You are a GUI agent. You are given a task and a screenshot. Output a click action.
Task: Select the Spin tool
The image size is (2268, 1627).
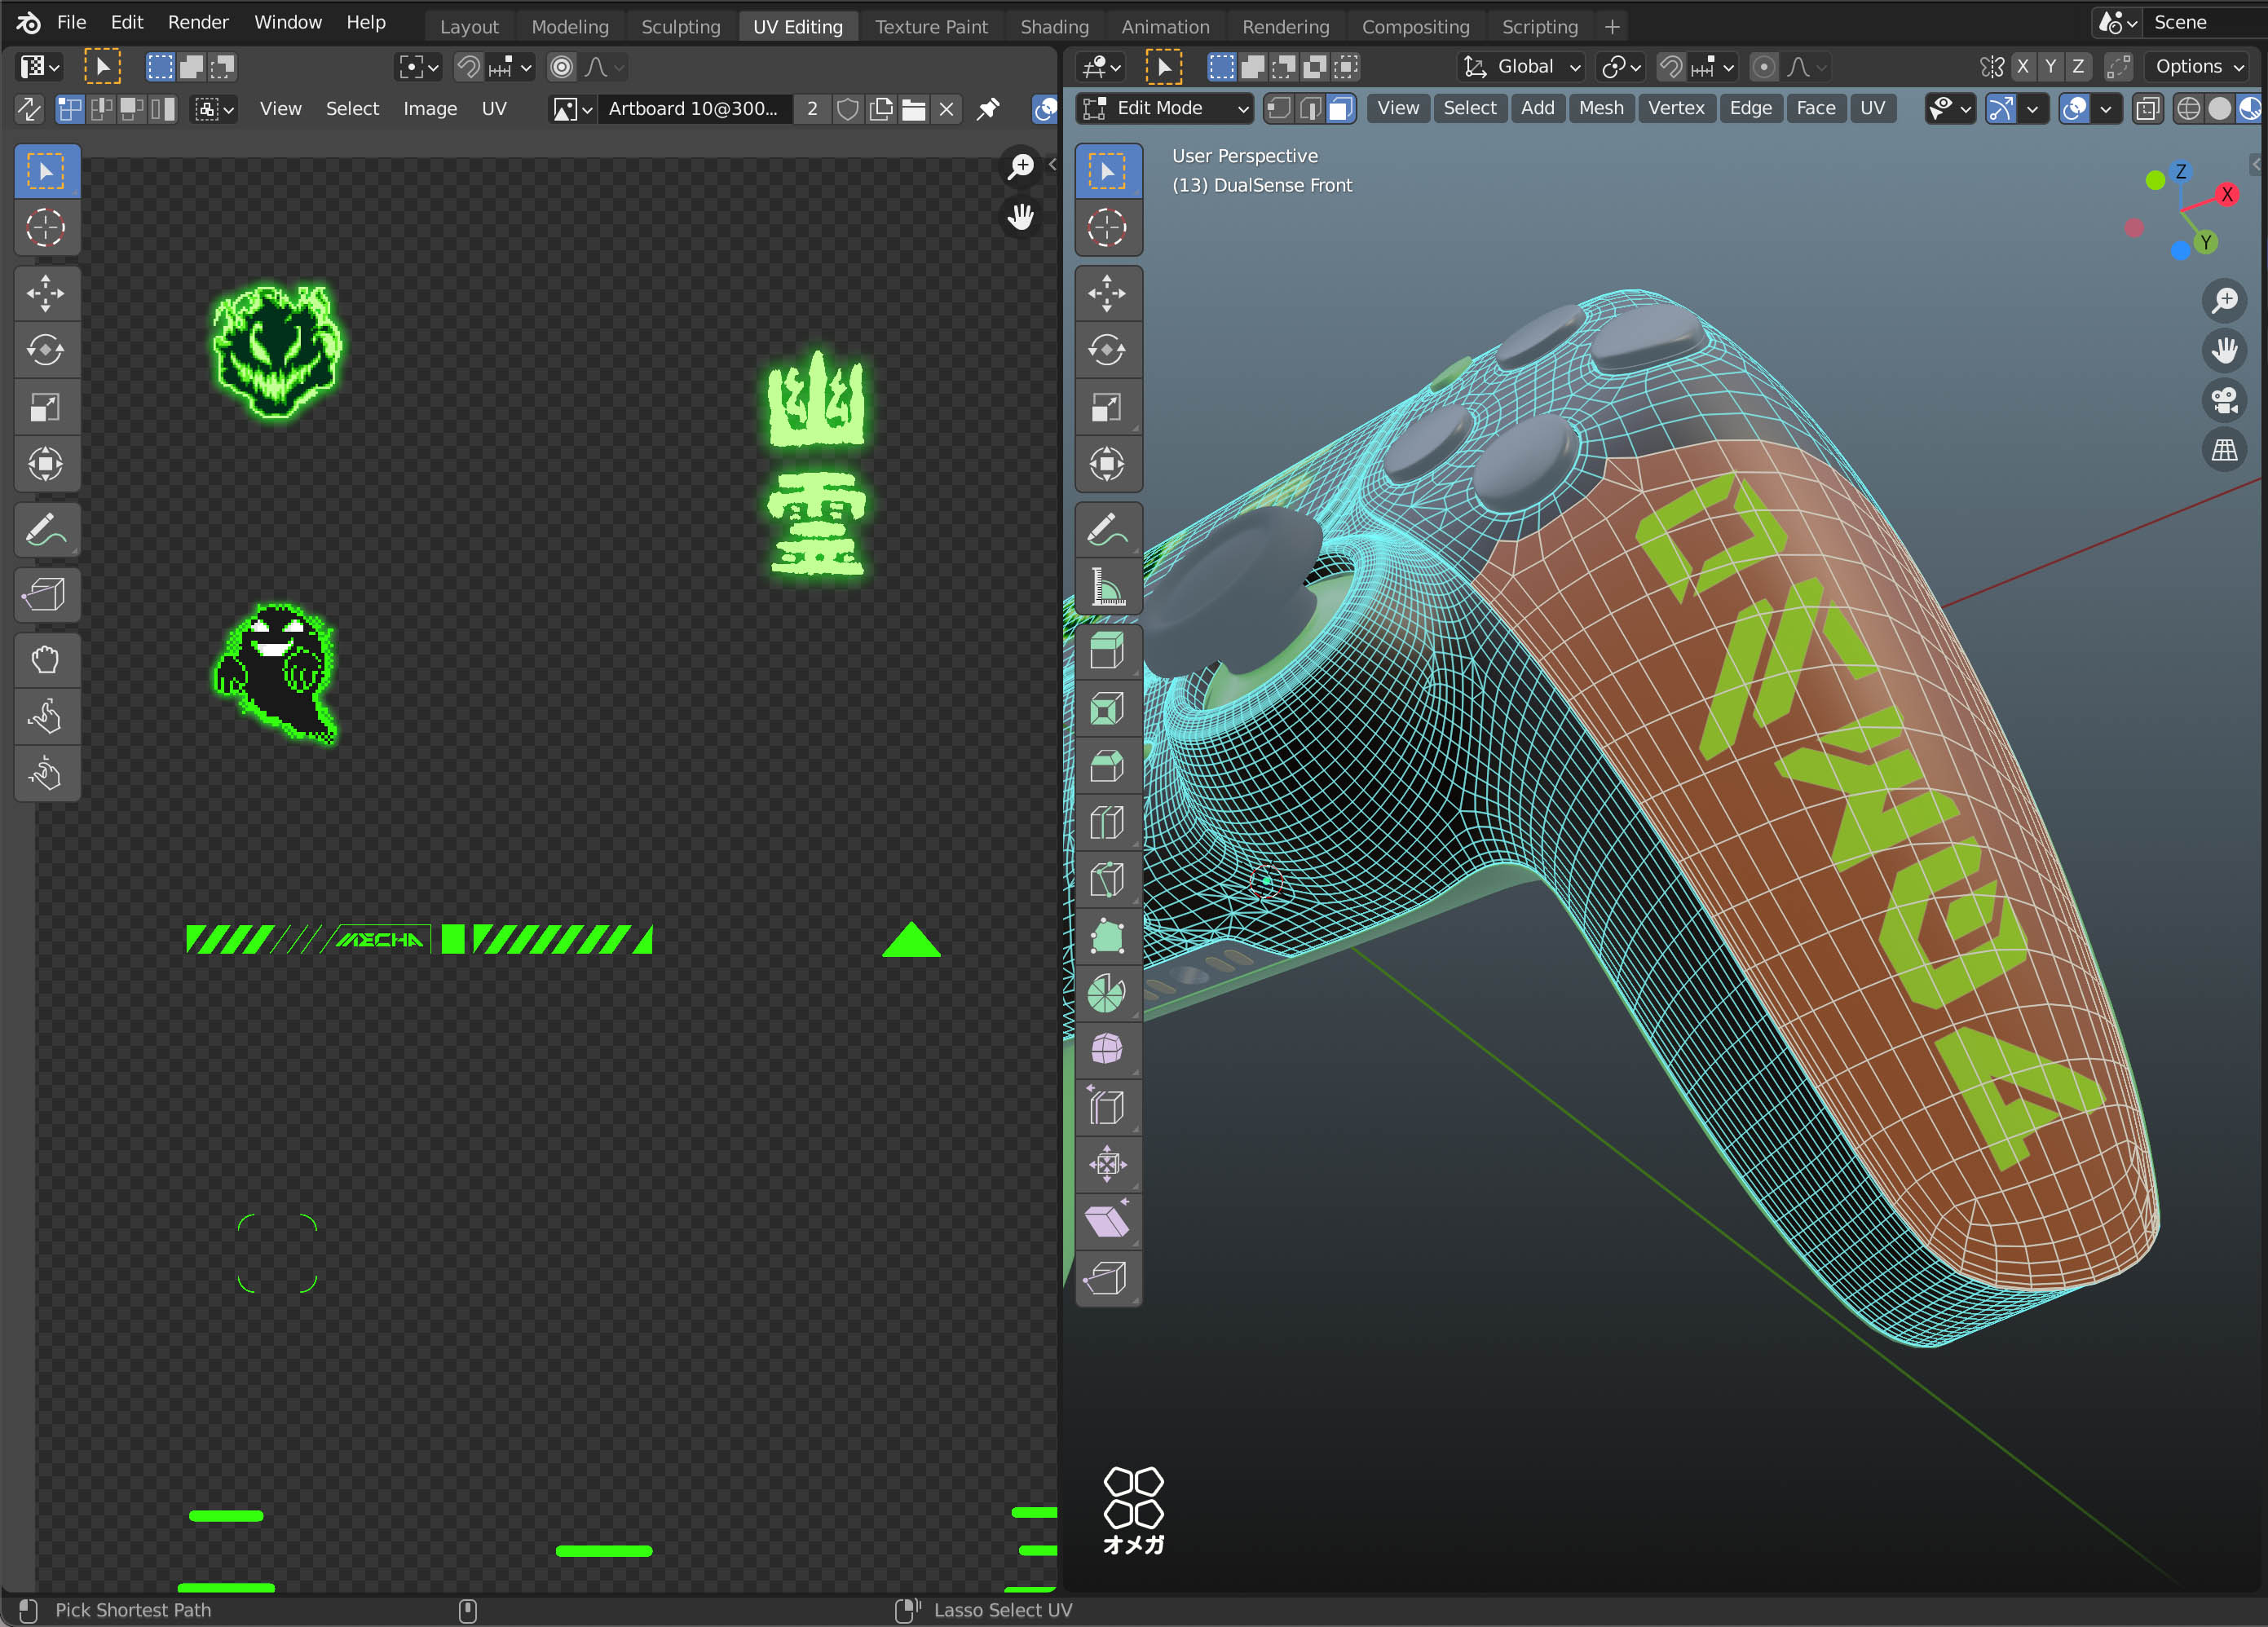[1107, 994]
